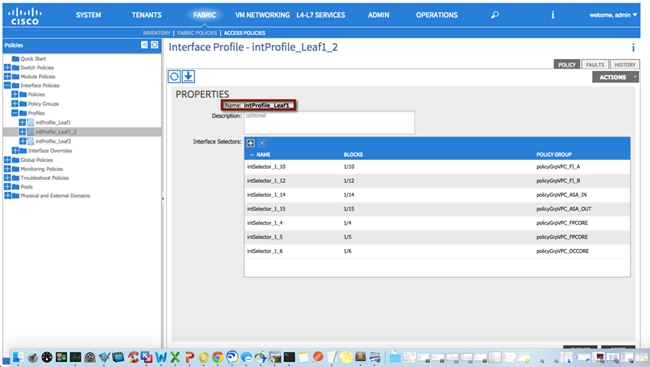
Task: Open Launchpad rocket in the dock
Action: pos(33,357)
